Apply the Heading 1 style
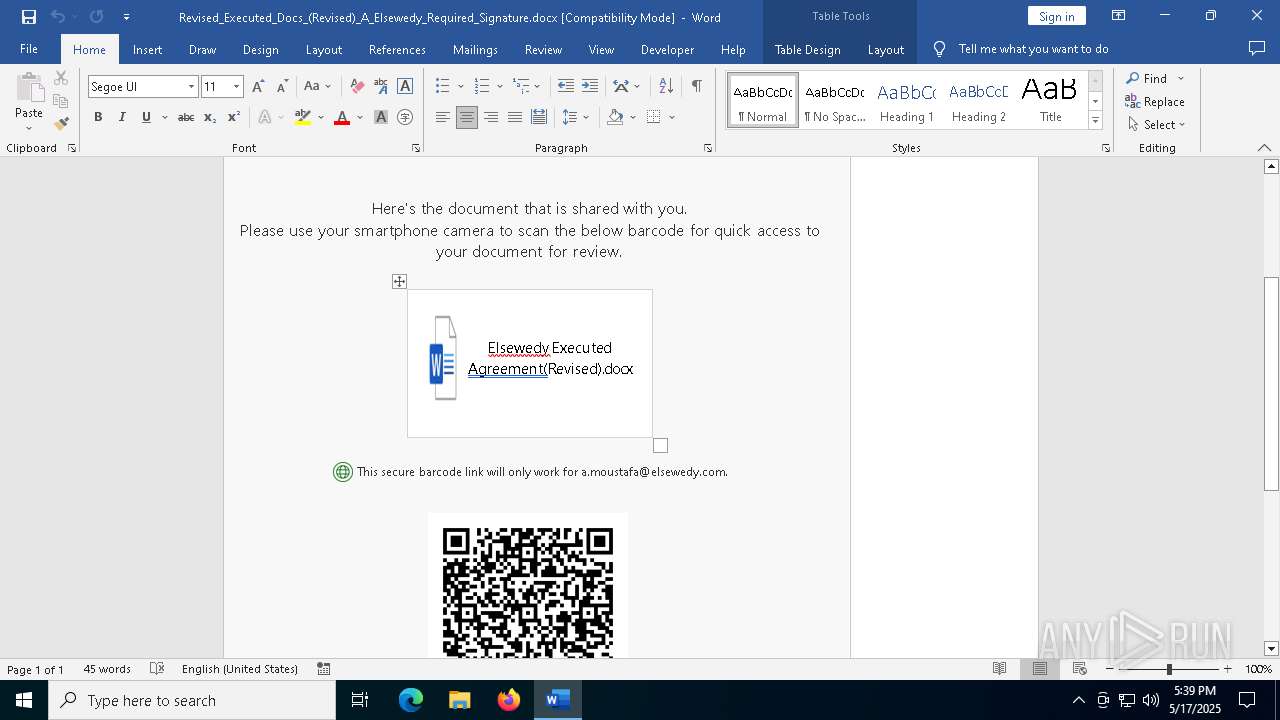This screenshot has width=1280, height=720. pos(906,101)
